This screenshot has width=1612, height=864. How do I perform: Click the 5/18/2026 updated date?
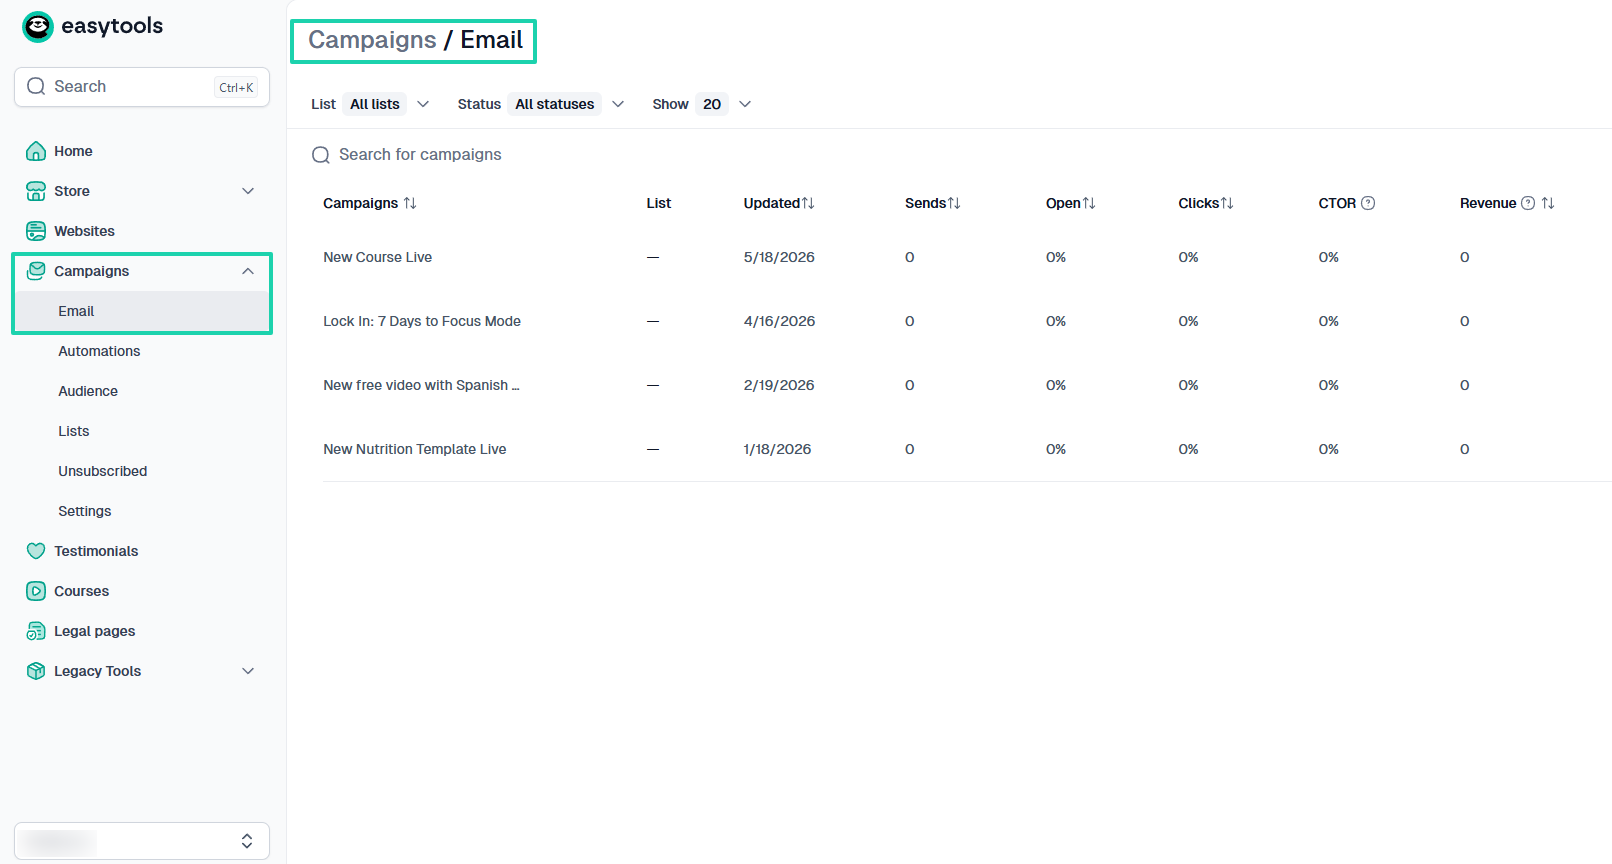tap(779, 257)
